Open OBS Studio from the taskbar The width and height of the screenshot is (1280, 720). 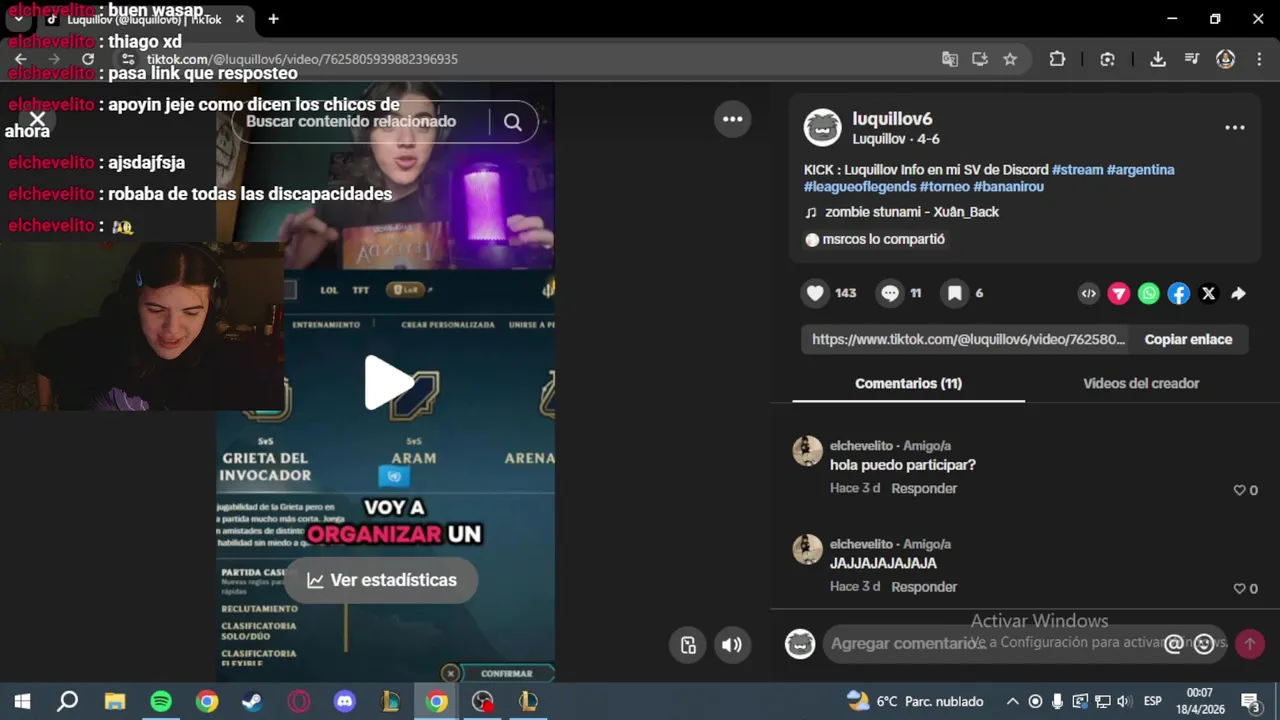(x=483, y=701)
